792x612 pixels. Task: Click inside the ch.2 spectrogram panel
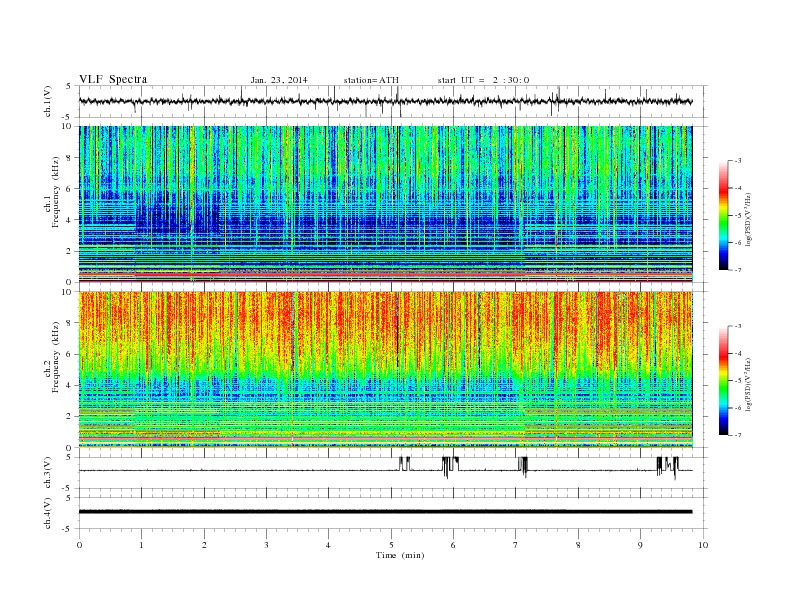tap(385, 370)
